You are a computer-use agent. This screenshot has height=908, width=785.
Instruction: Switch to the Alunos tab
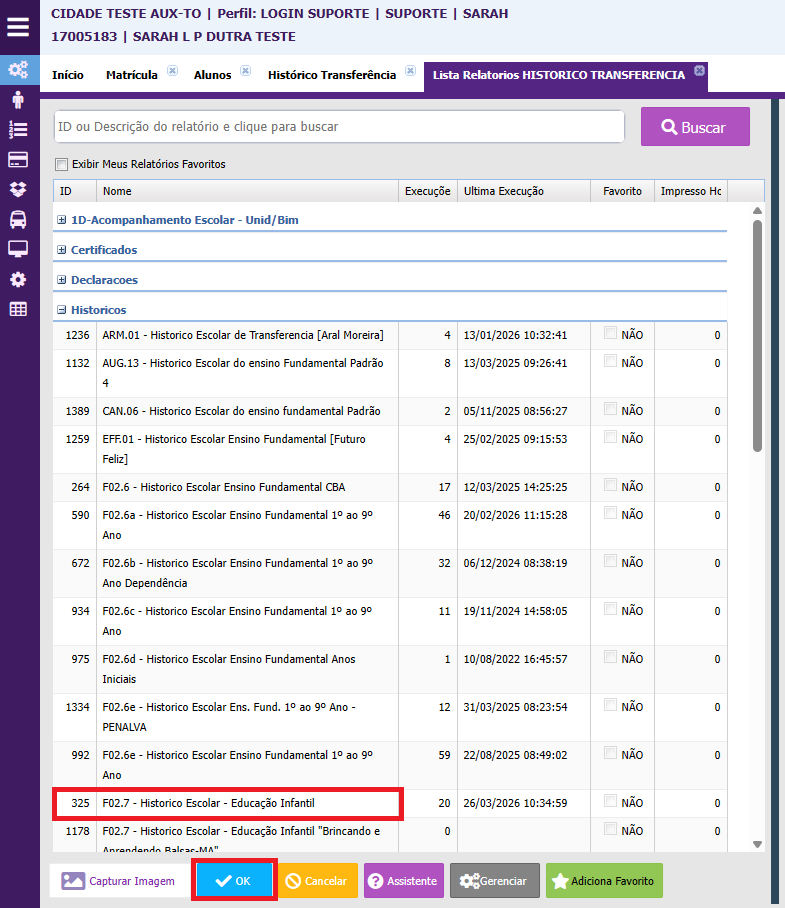212,75
